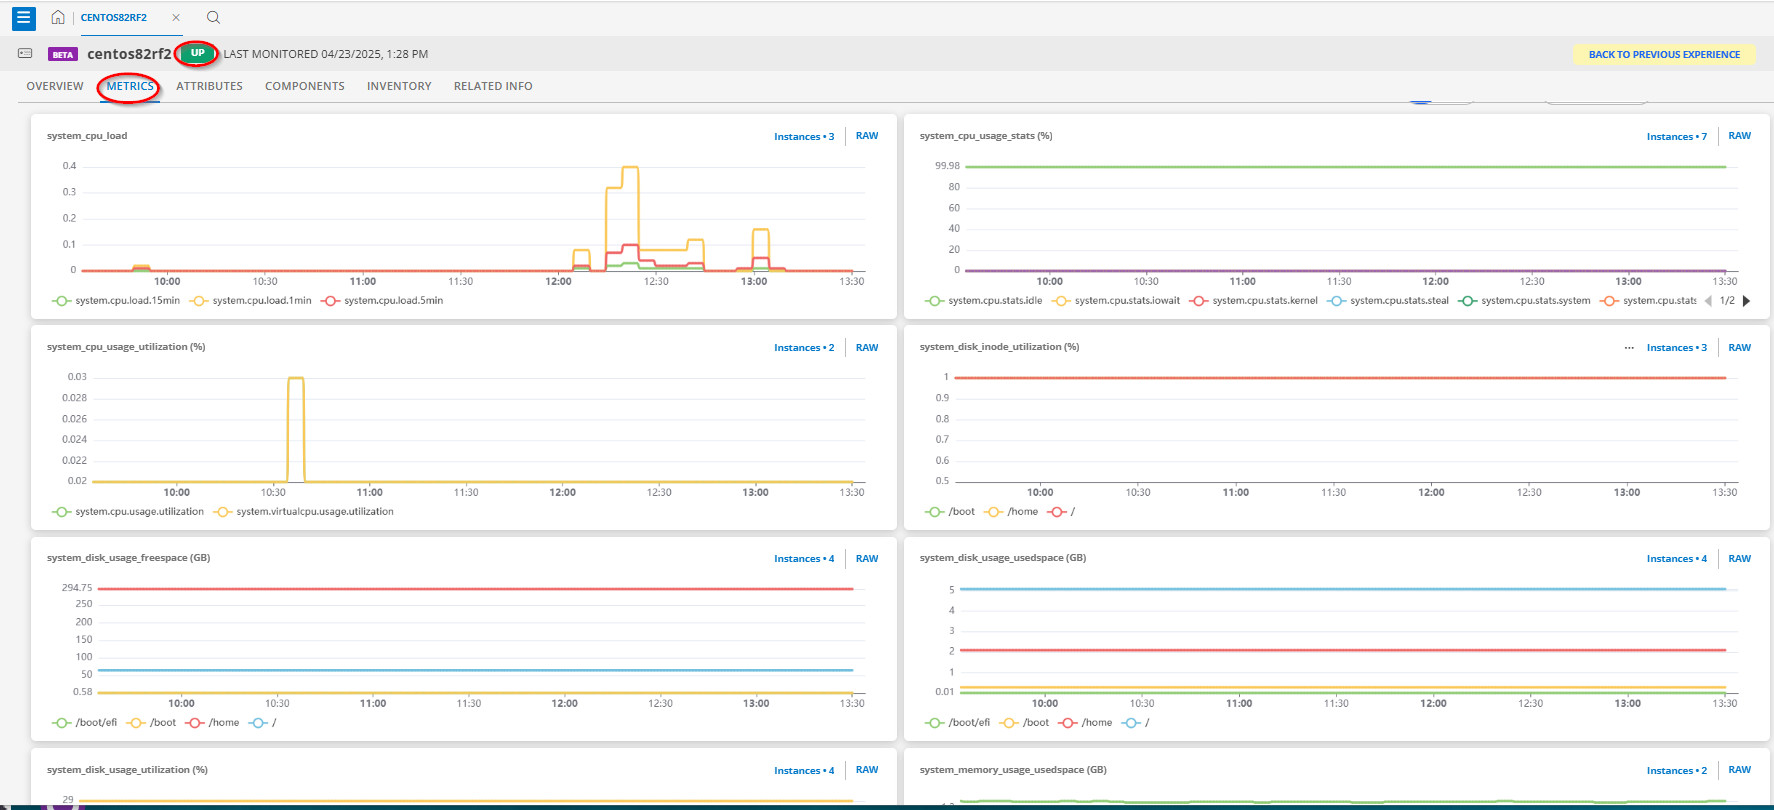Open Instances 4 in system_disk_usage_utilization
Screen dimensions: 1774x810
(804, 770)
